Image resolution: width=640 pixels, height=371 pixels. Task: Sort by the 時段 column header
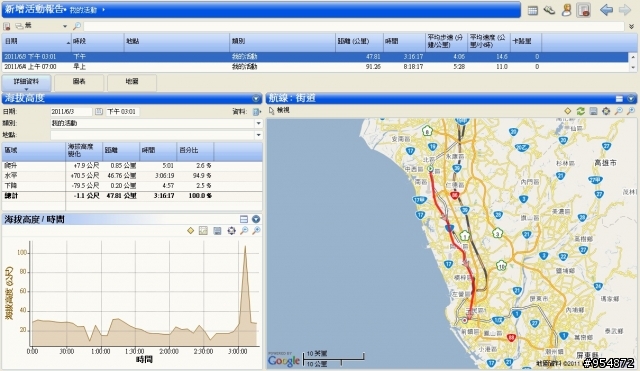(x=98, y=41)
